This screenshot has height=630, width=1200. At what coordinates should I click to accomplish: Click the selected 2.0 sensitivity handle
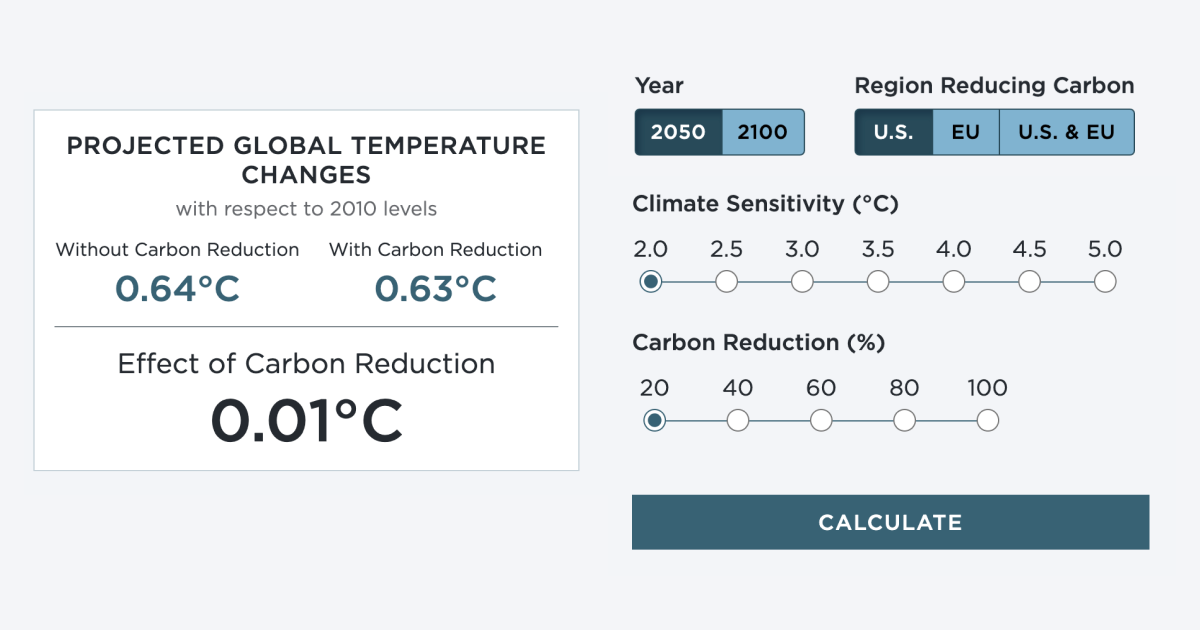tap(650, 281)
